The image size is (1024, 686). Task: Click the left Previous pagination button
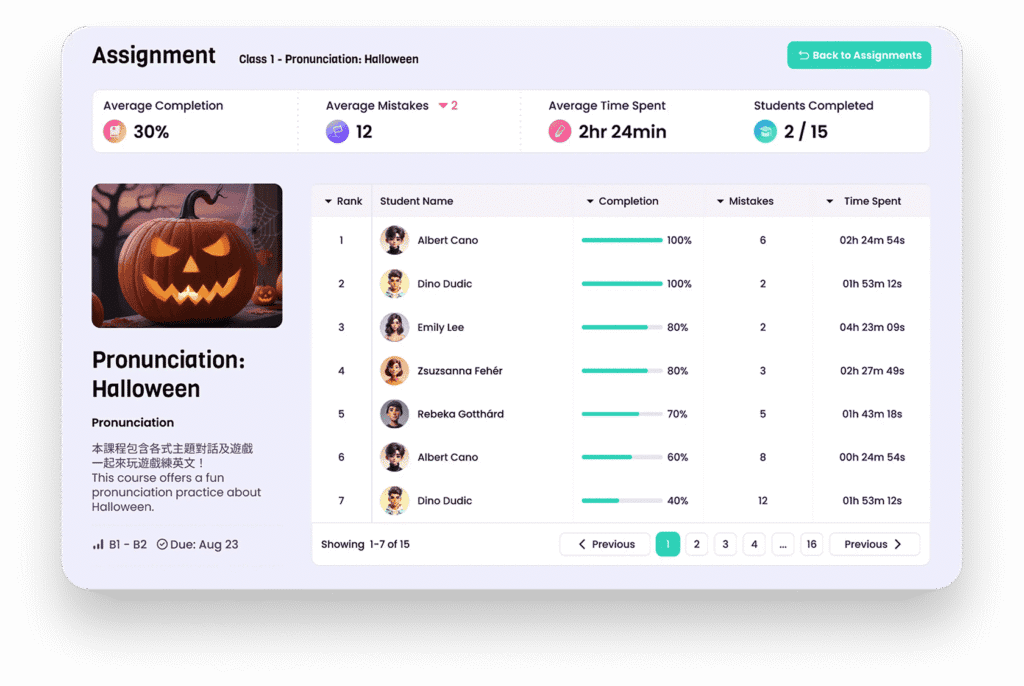coord(605,544)
